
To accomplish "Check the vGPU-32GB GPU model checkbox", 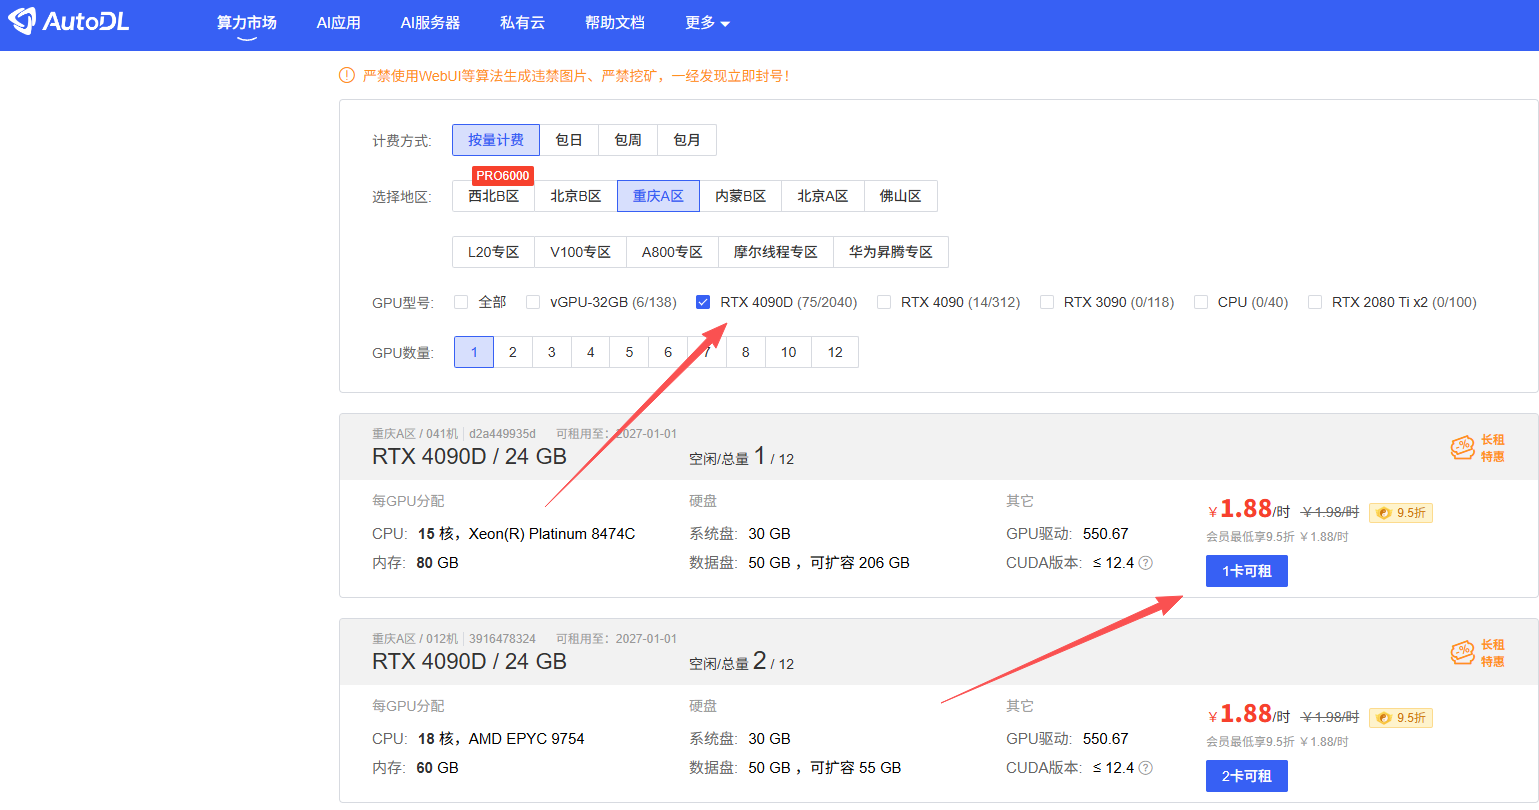I will click(x=533, y=302).
